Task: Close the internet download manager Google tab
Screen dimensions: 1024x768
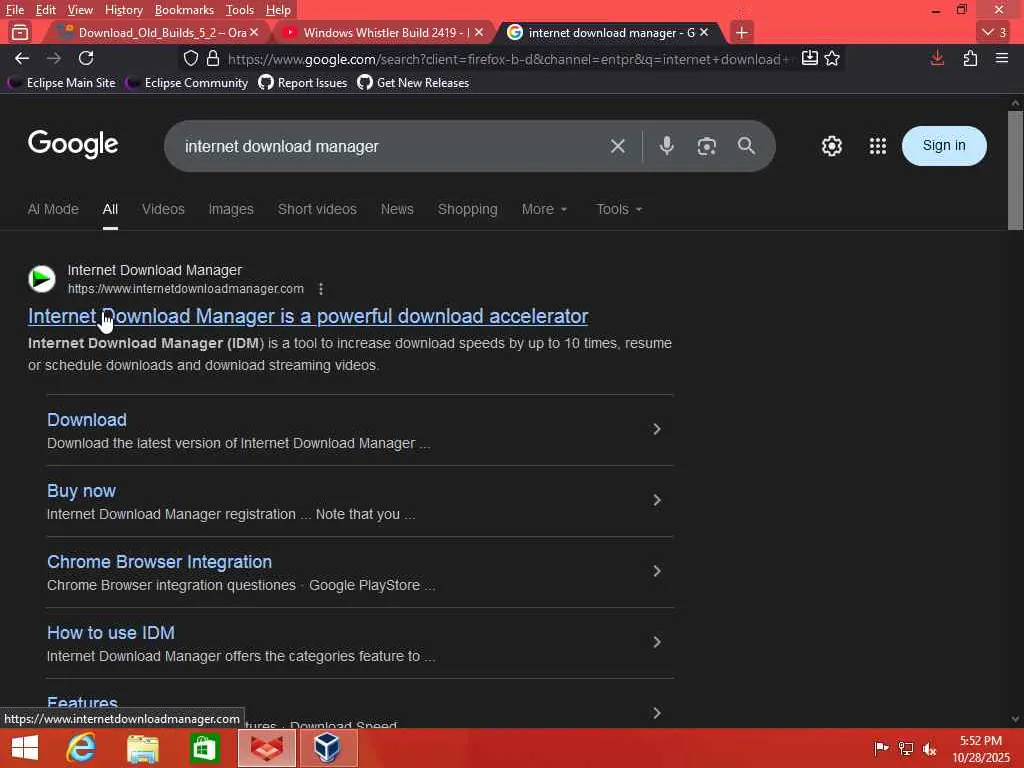Action: click(704, 32)
